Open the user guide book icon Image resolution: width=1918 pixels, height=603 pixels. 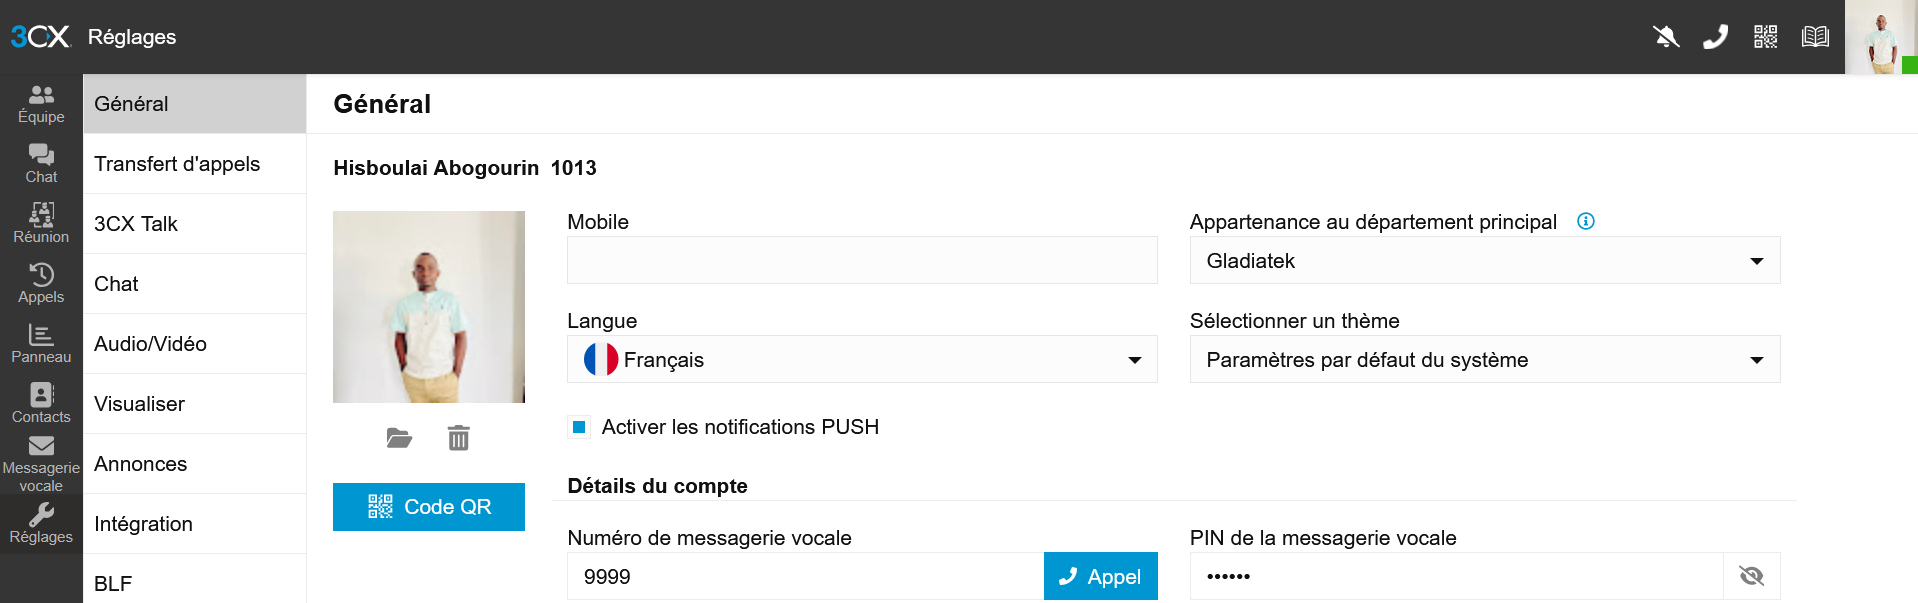click(1815, 37)
